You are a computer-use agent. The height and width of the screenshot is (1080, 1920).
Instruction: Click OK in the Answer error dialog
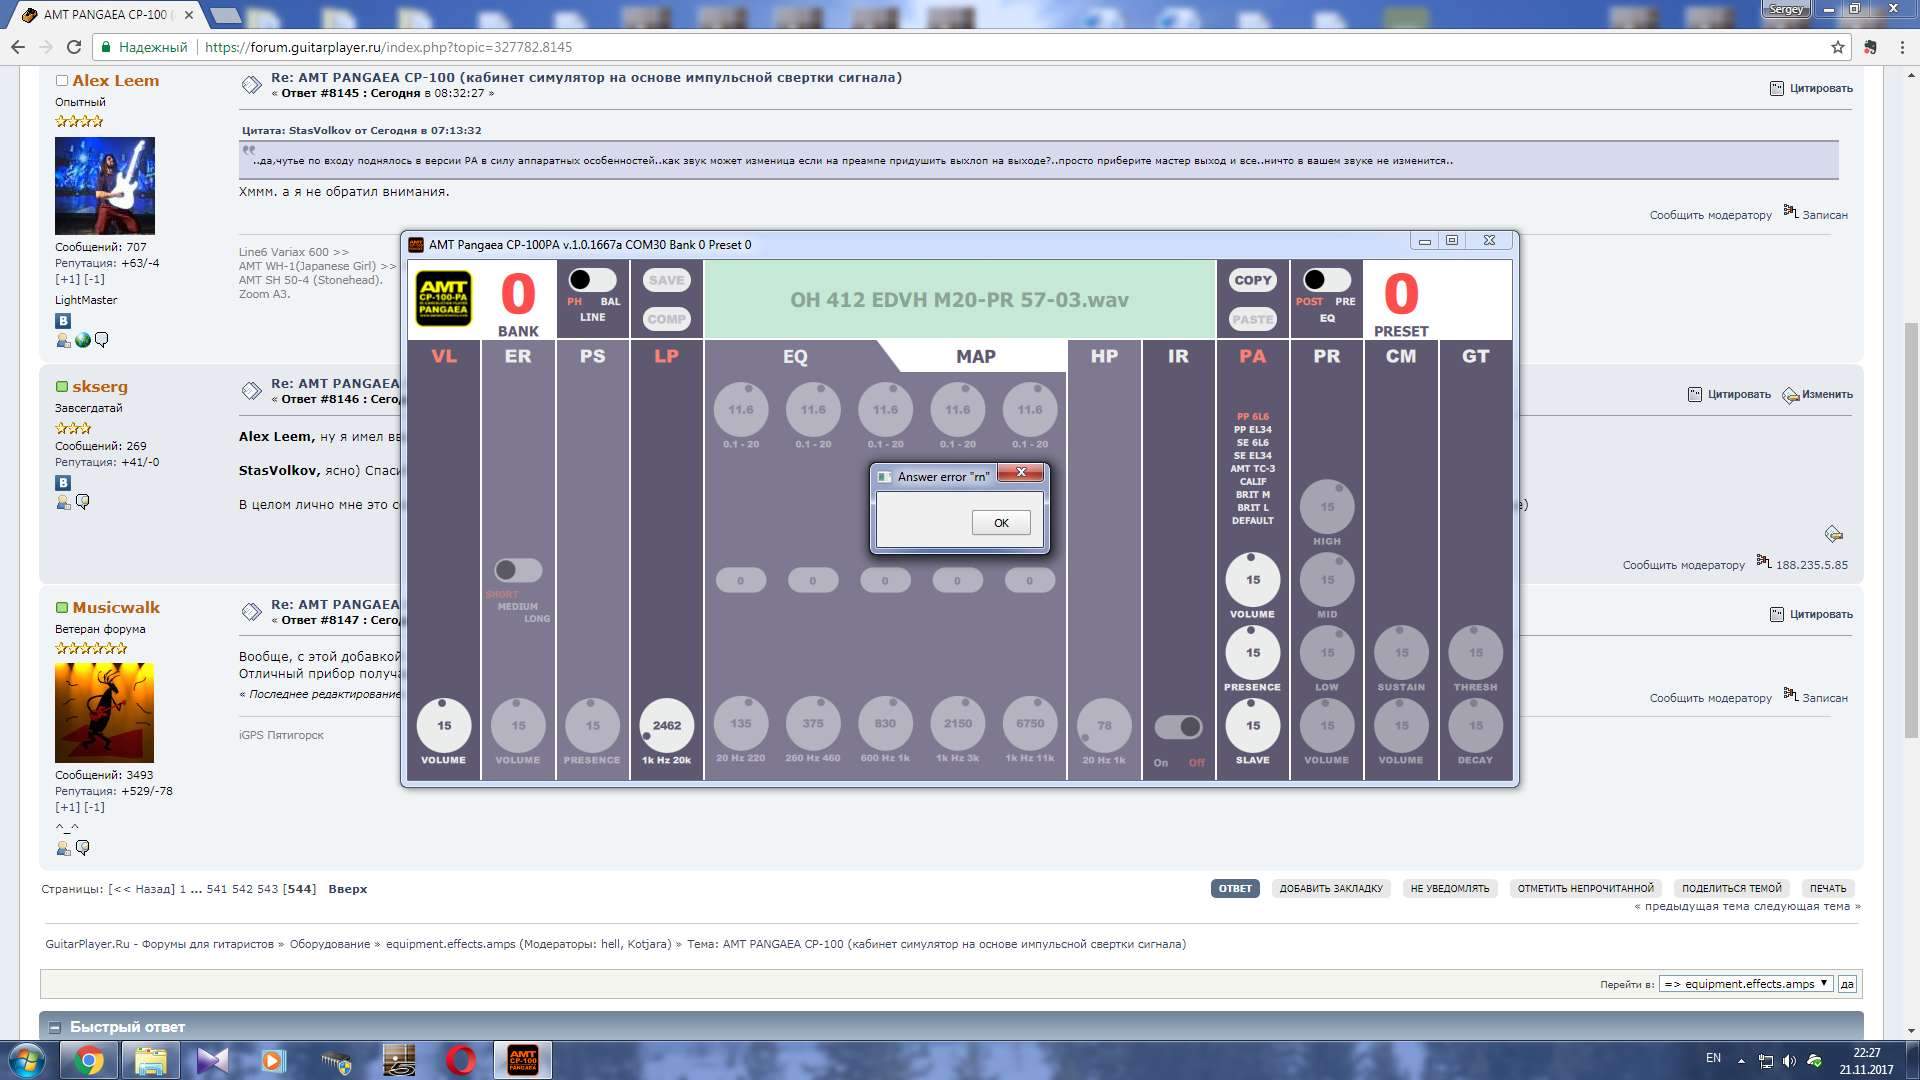[1000, 522]
